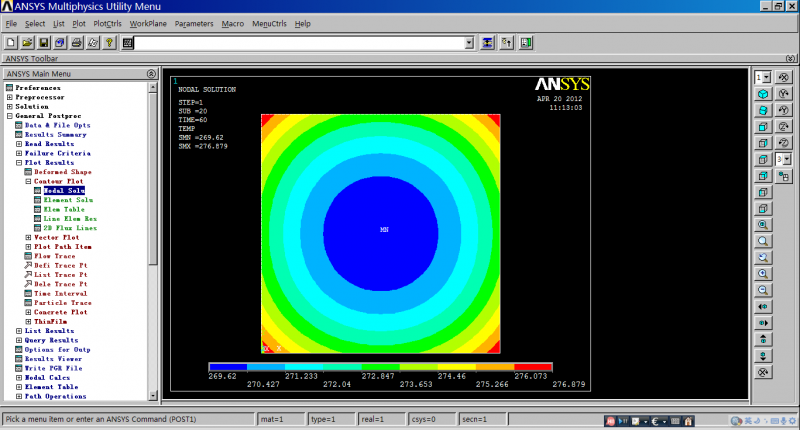
Task: Pan the model up with arrow icon
Action: click(x=763, y=339)
